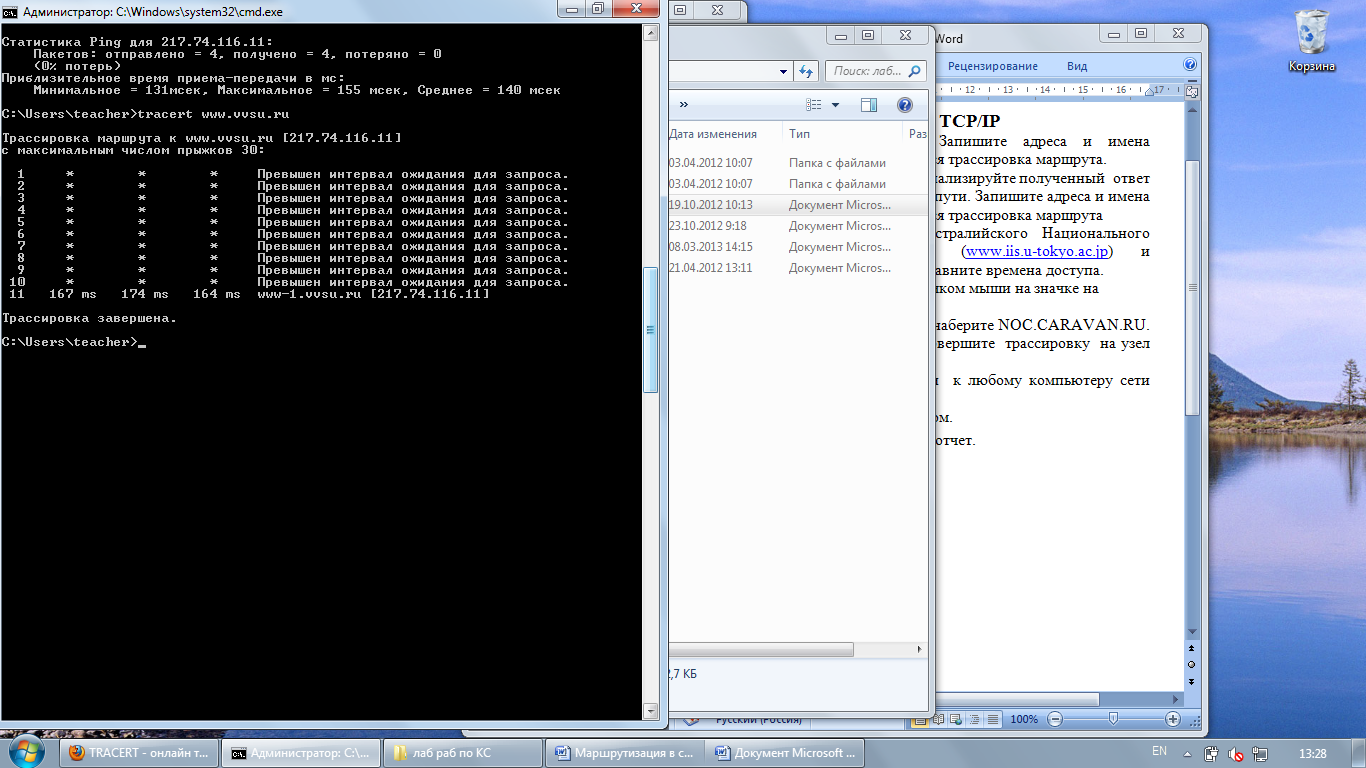Expand Explorer toolbar overflow chevron
The width and height of the screenshot is (1366, 768).
684,104
